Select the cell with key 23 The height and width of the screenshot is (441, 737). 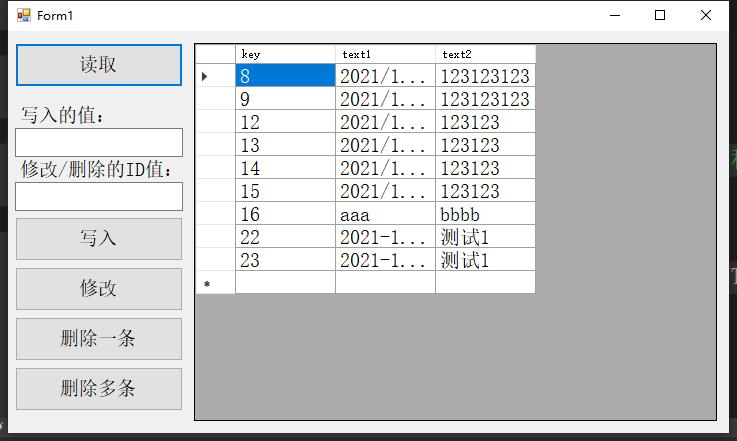[285, 260]
